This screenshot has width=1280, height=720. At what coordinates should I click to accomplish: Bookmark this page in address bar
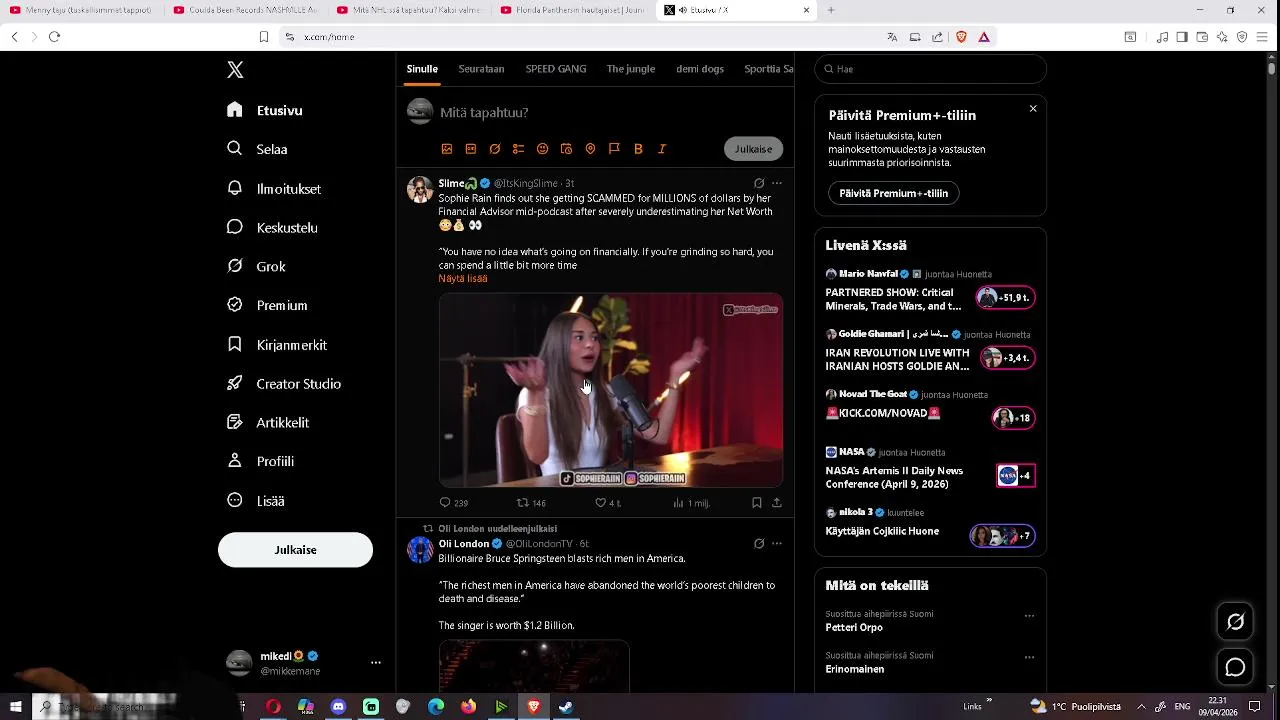tap(264, 37)
